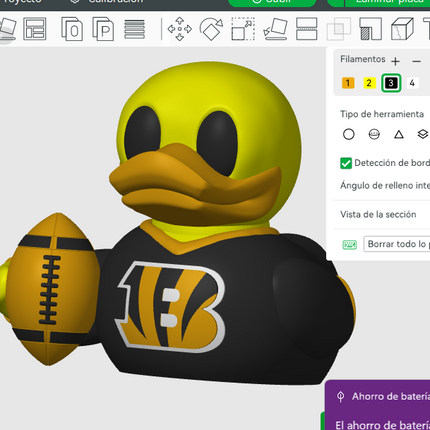Click the Ahorro de batería notification
This screenshot has height=430, width=430.
coord(378,405)
